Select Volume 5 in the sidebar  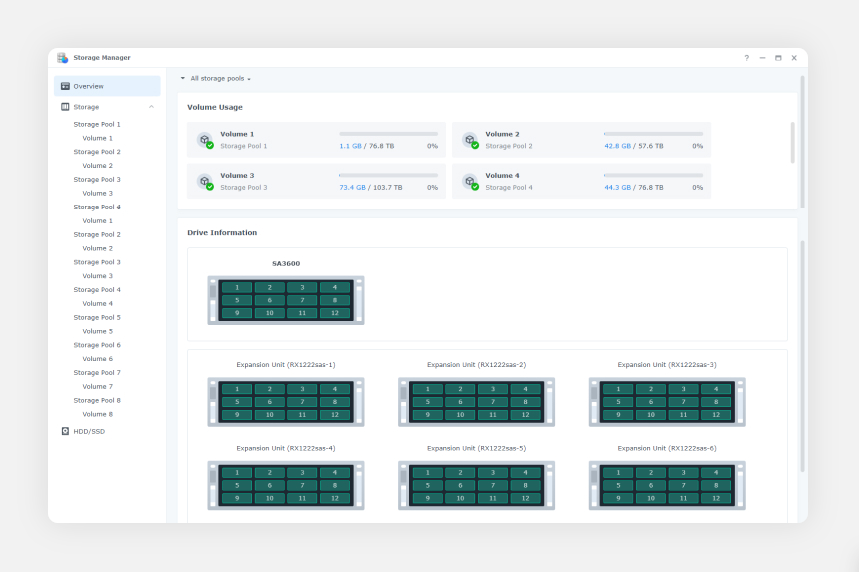[98, 331]
